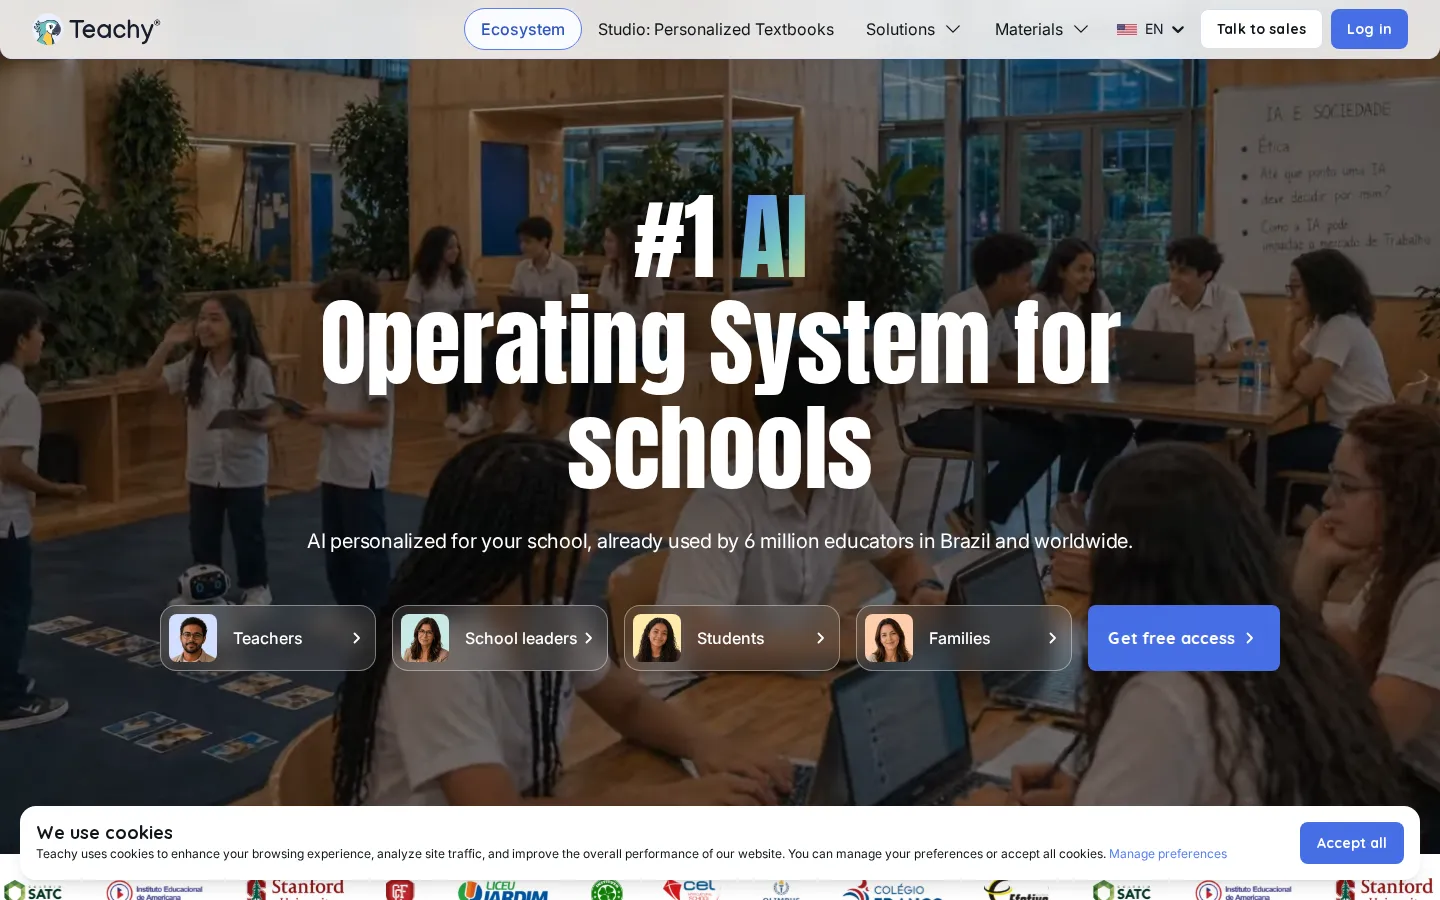The image size is (1440, 900).
Task: Click the "Operating System for" headline text
Action: (720, 343)
